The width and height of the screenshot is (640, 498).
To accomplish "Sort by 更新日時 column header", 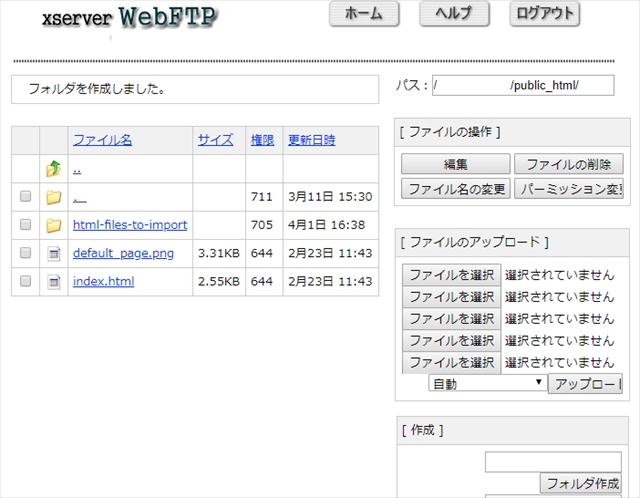I will click(311, 140).
